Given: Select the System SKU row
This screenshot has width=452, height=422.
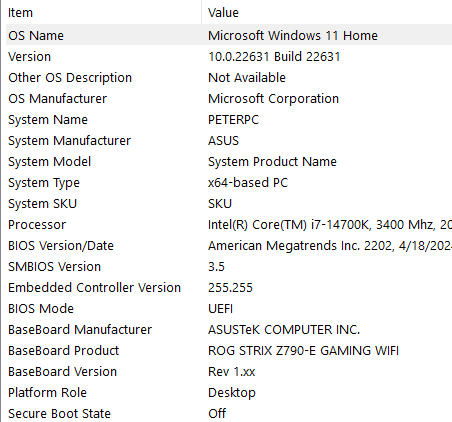Looking at the screenshot, I should pos(229,203).
